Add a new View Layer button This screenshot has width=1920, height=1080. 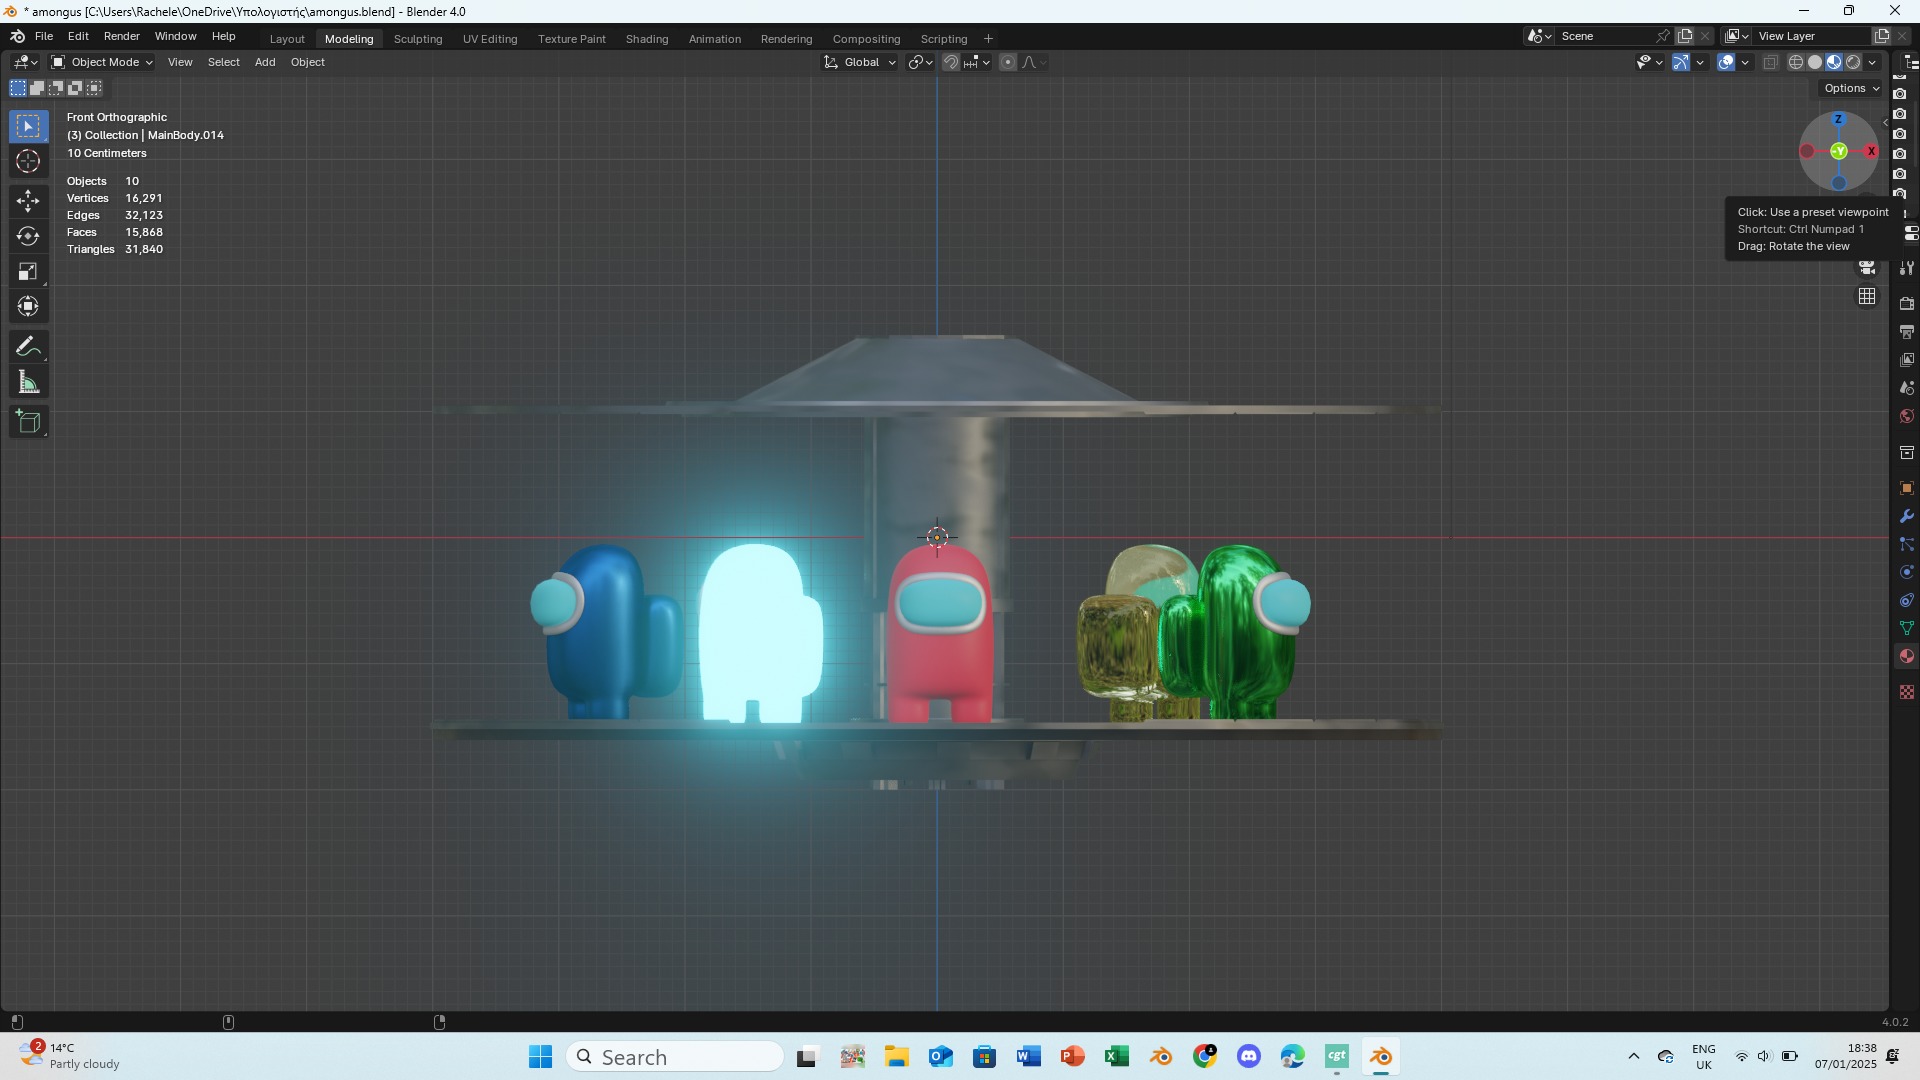click(1881, 36)
